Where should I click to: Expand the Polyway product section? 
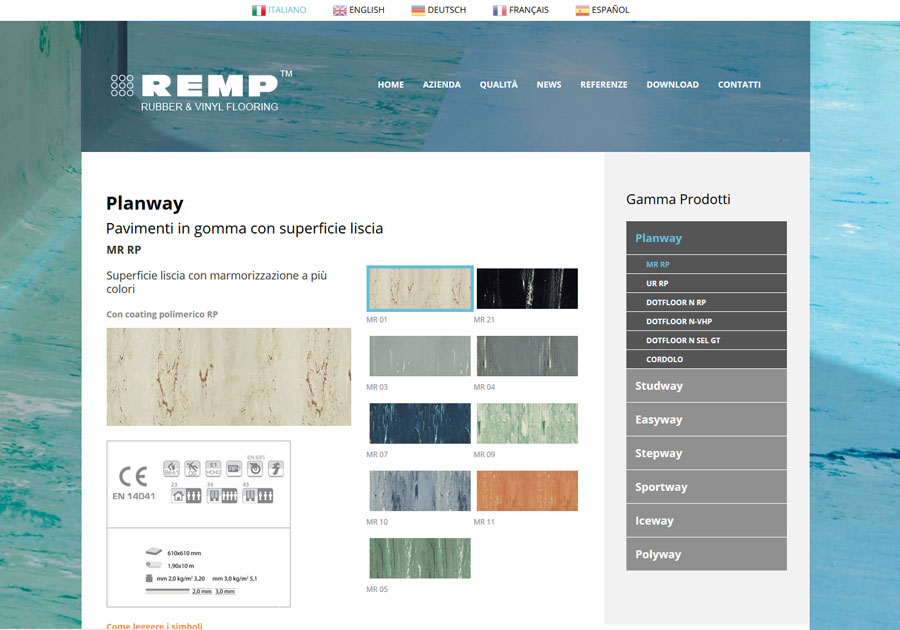[707, 554]
